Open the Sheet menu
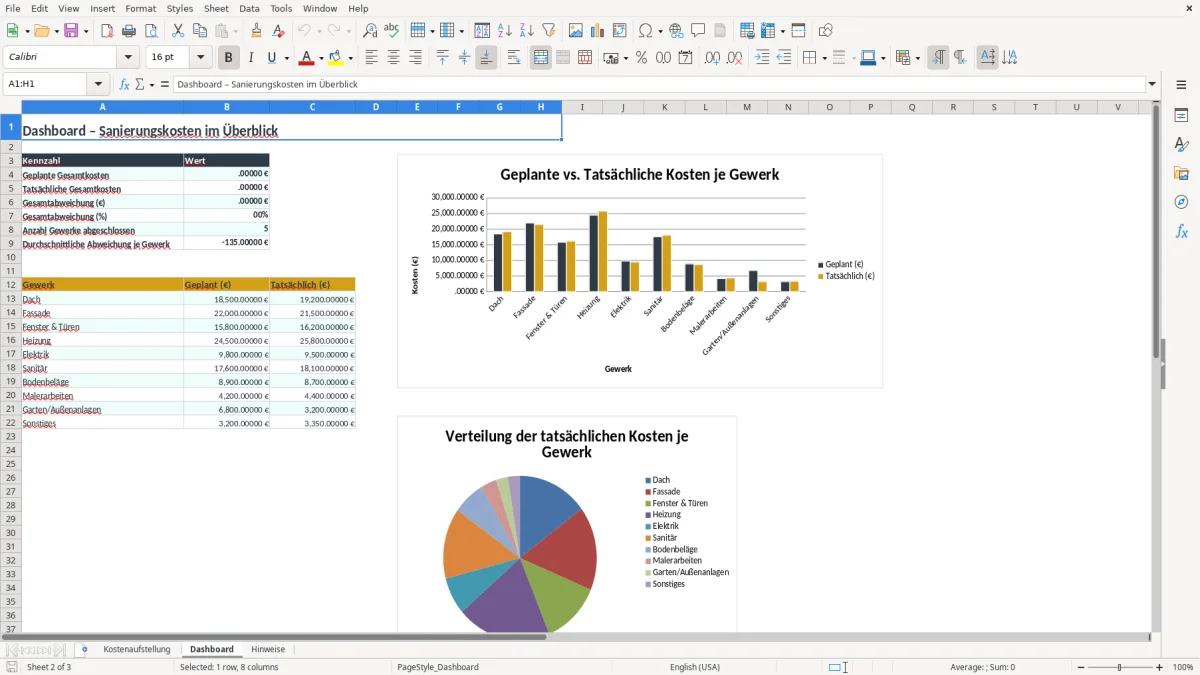Screen dimensions: 1200x675 216,8
